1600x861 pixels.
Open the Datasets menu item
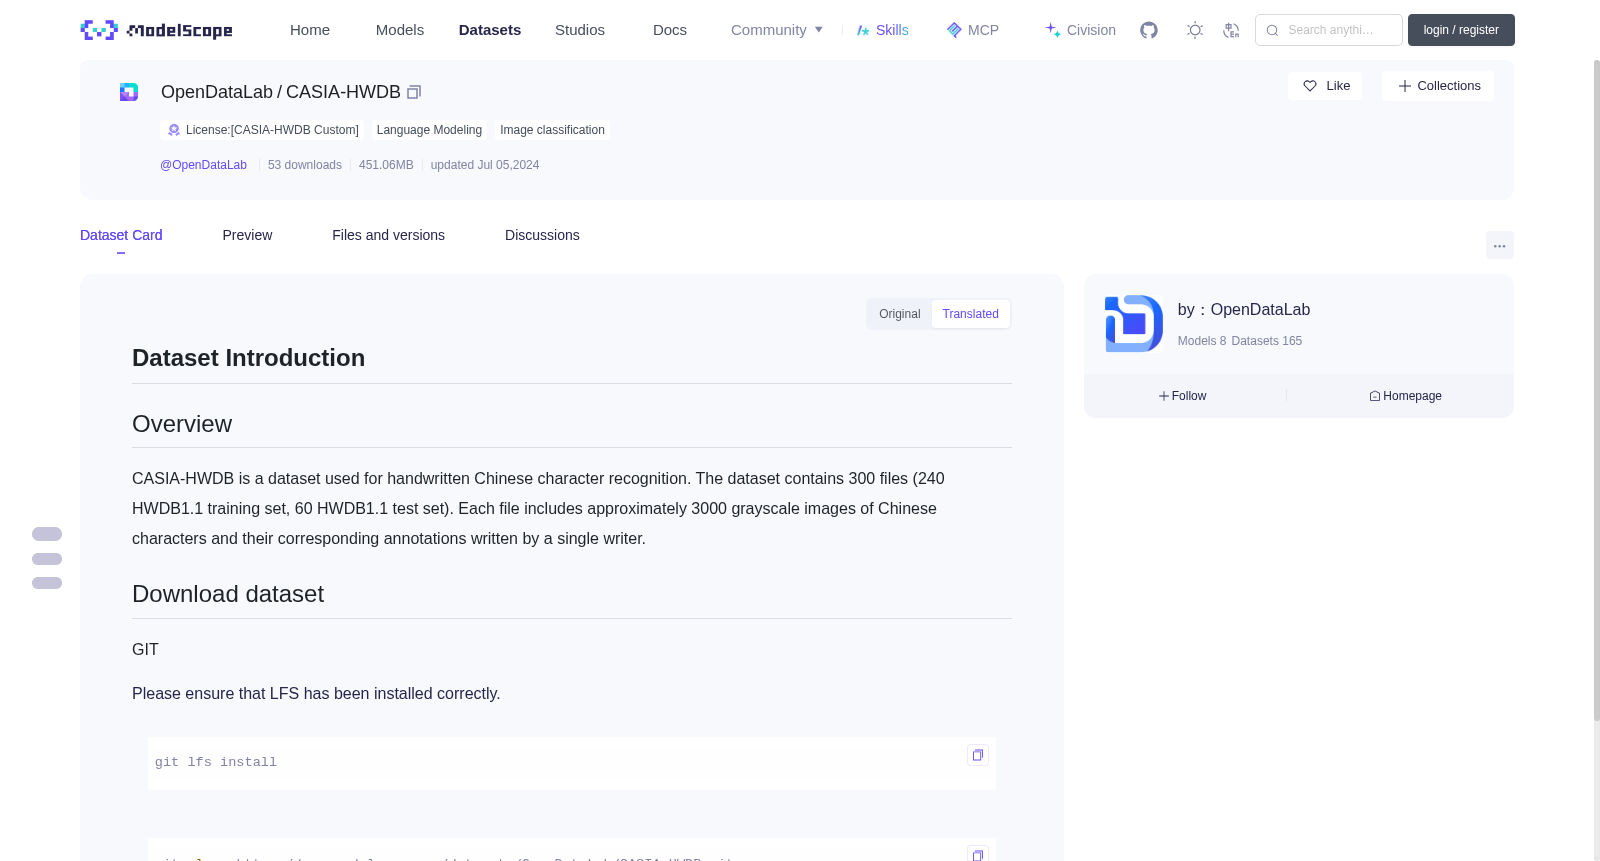(490, 30)
